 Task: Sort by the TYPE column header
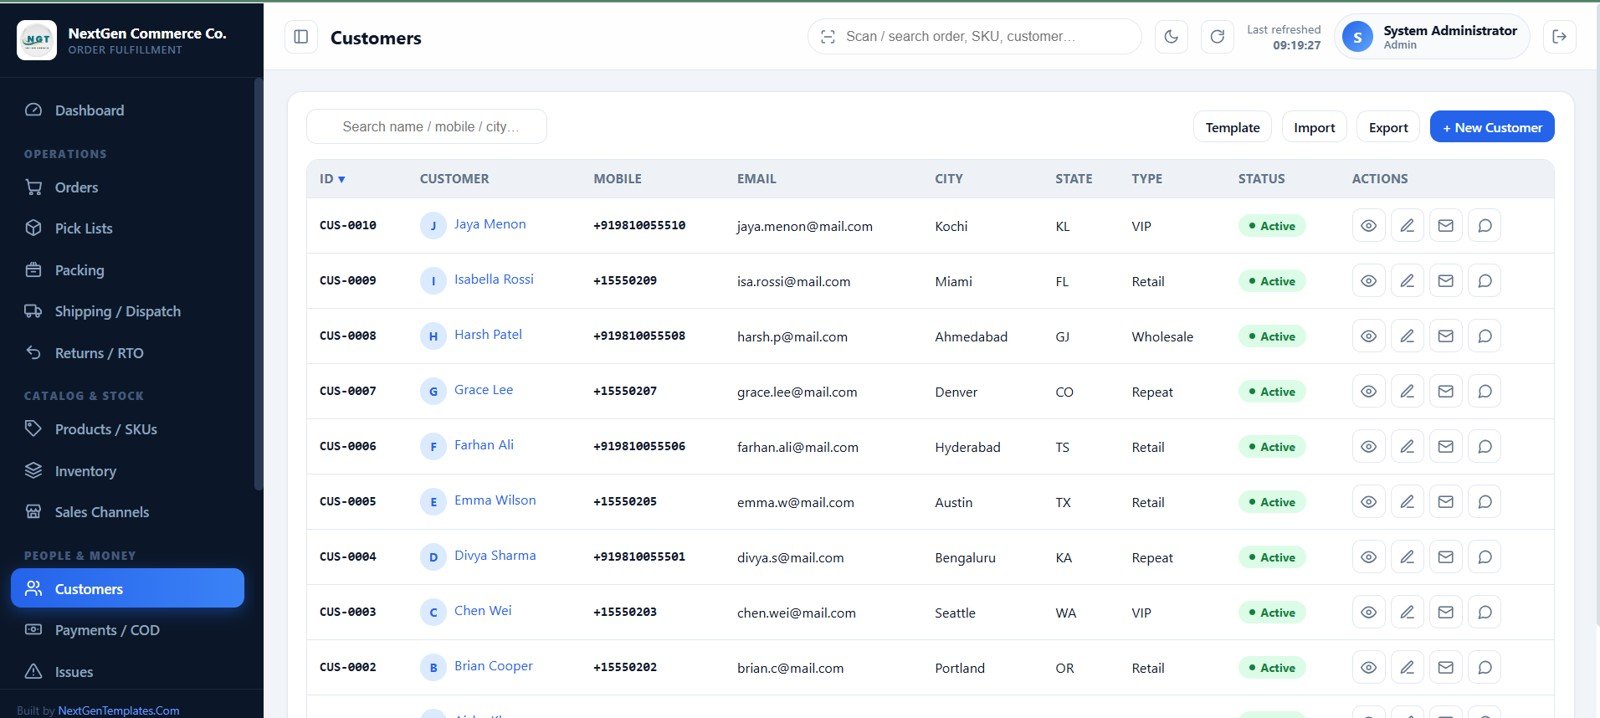tap(1147, 179)
